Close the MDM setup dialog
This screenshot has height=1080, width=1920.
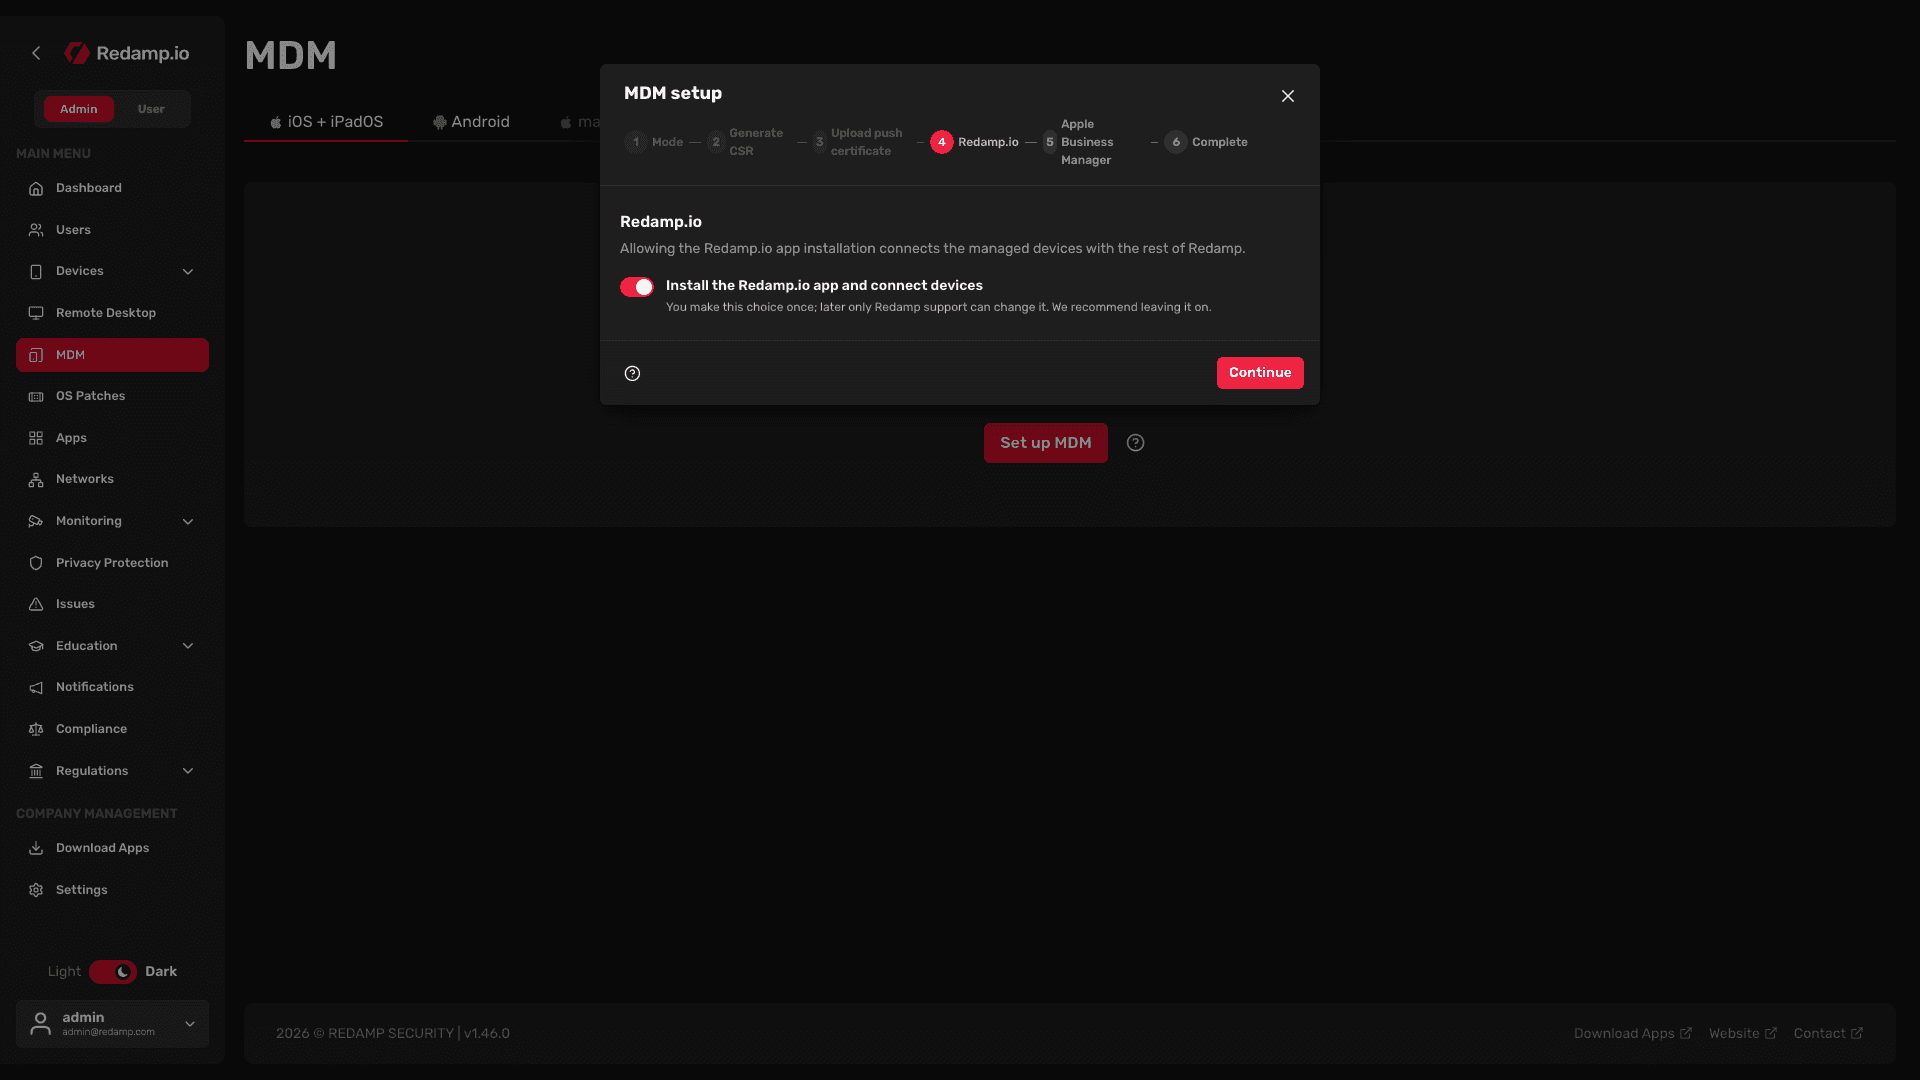click(x=1288, y=96)
